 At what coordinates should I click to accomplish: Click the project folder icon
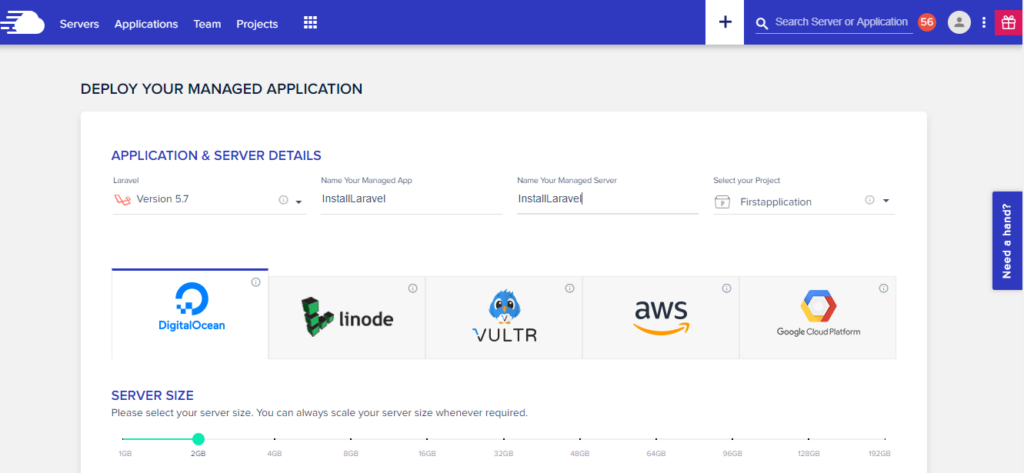click(722, 201)
